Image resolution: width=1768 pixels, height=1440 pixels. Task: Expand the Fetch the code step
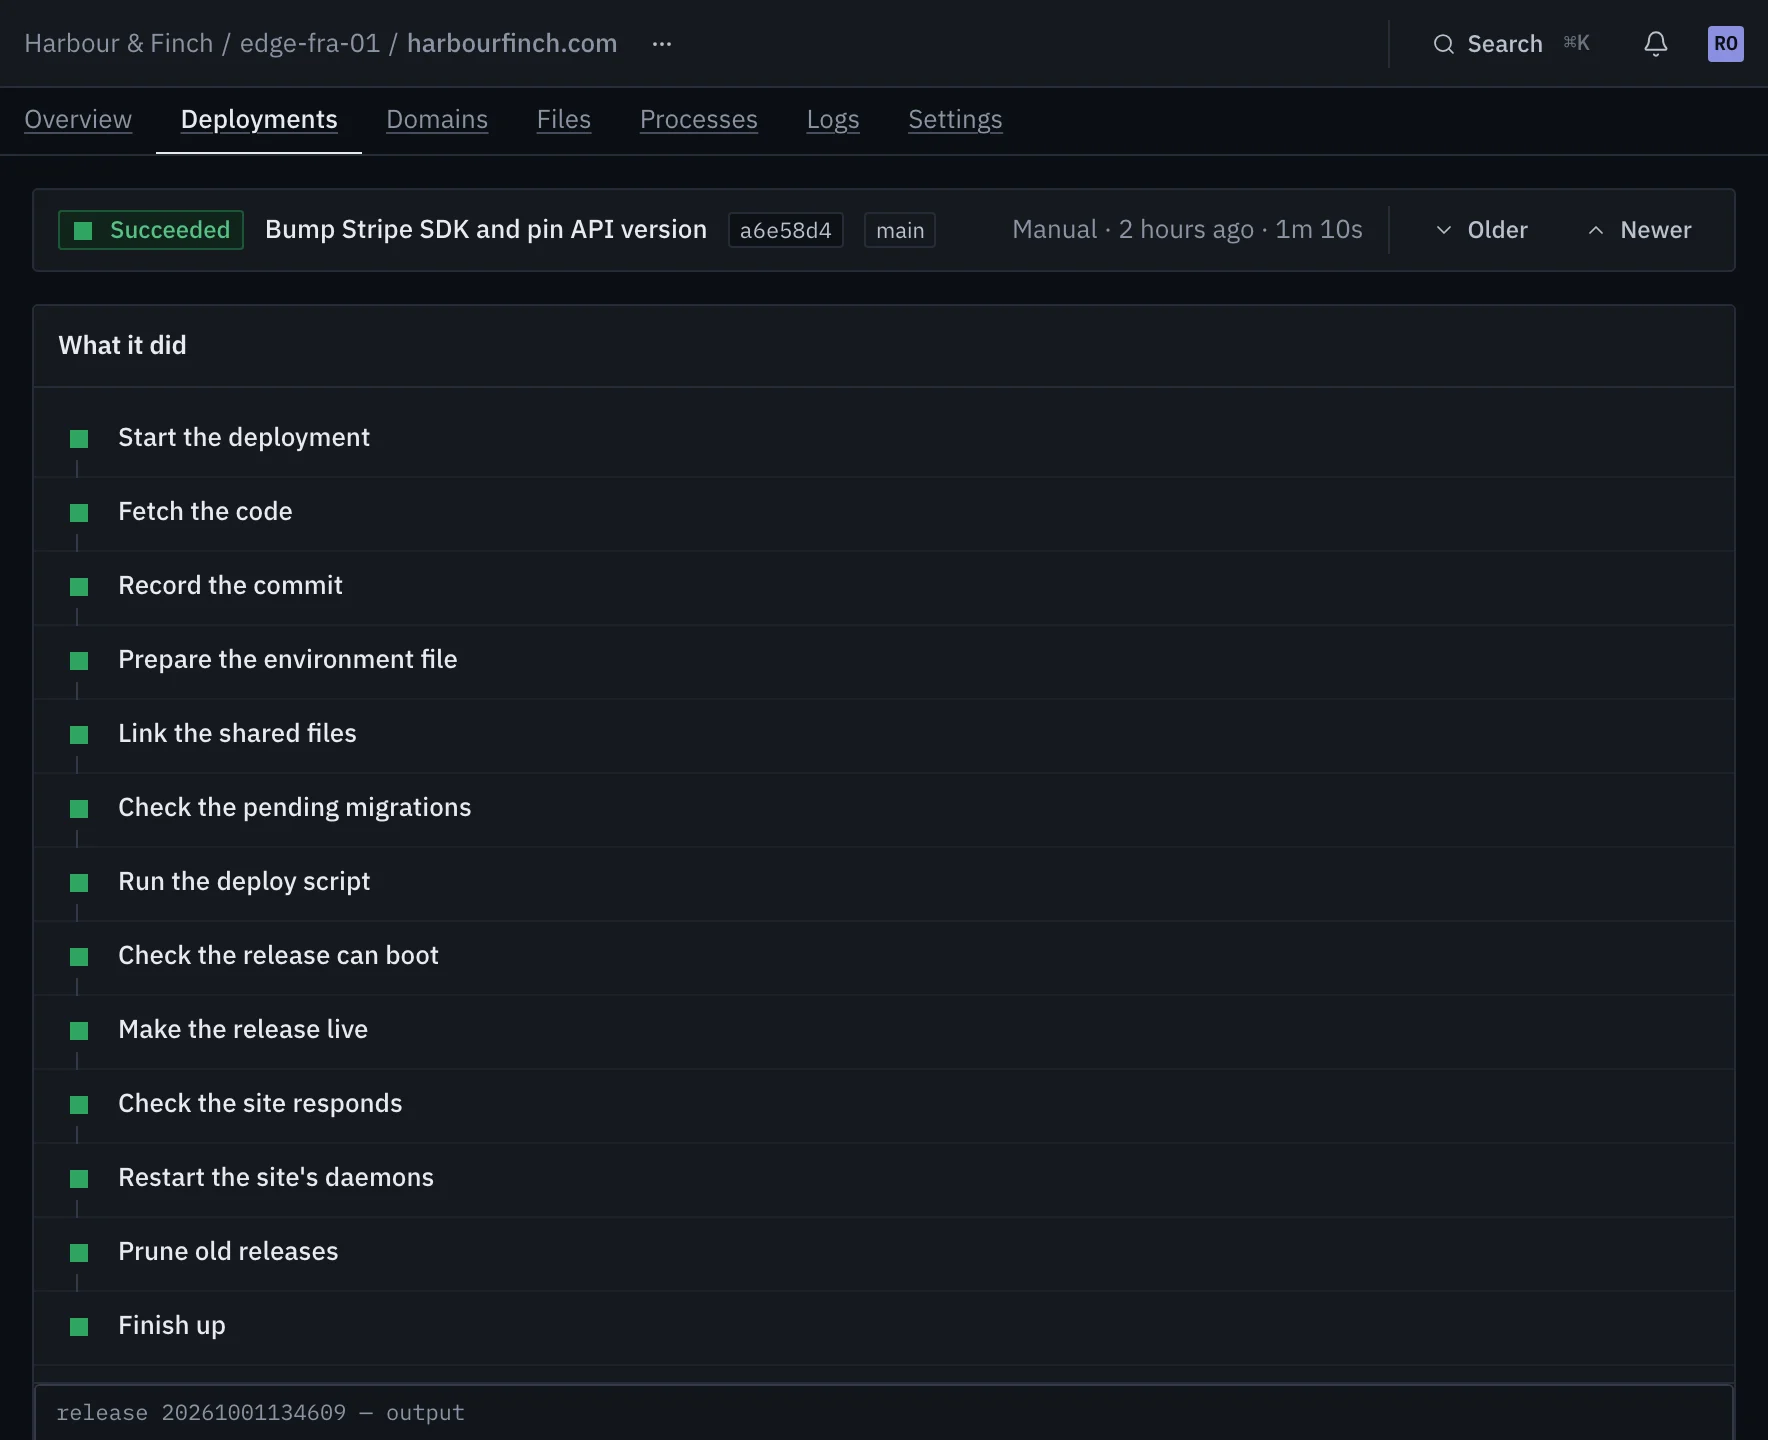(x=884, y=513)
